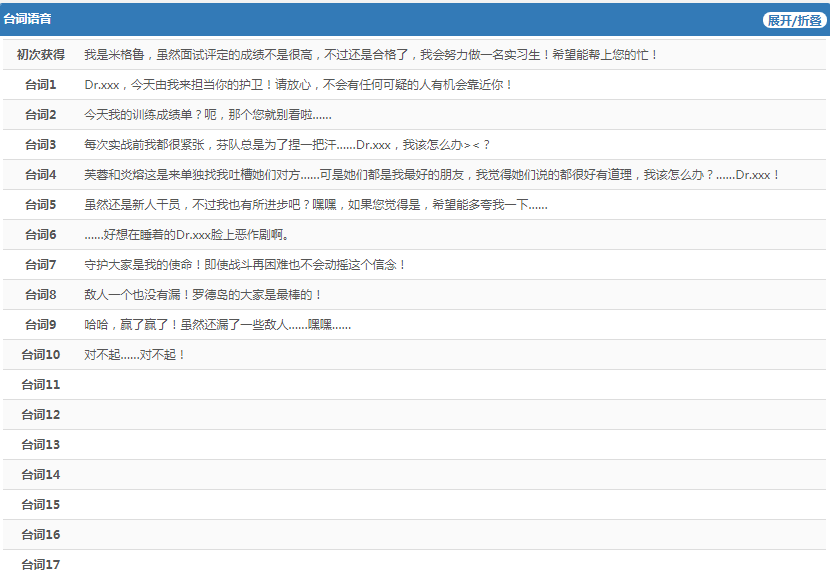The width and height of the screenshot is (830, 580).
Task: Select the 台词5 row label
Action: coord(41,205)
